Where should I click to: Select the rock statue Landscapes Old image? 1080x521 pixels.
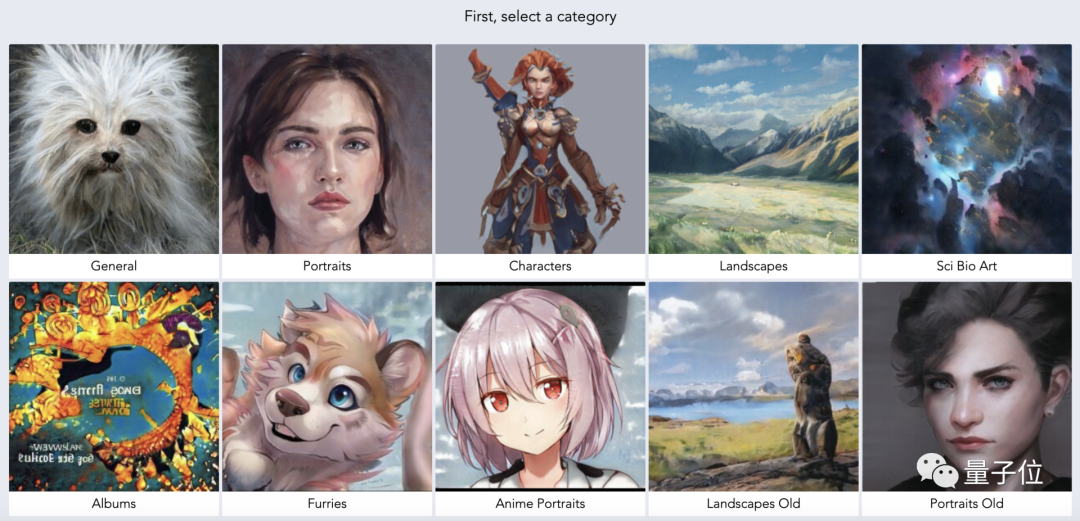click(x=754, y=387)
